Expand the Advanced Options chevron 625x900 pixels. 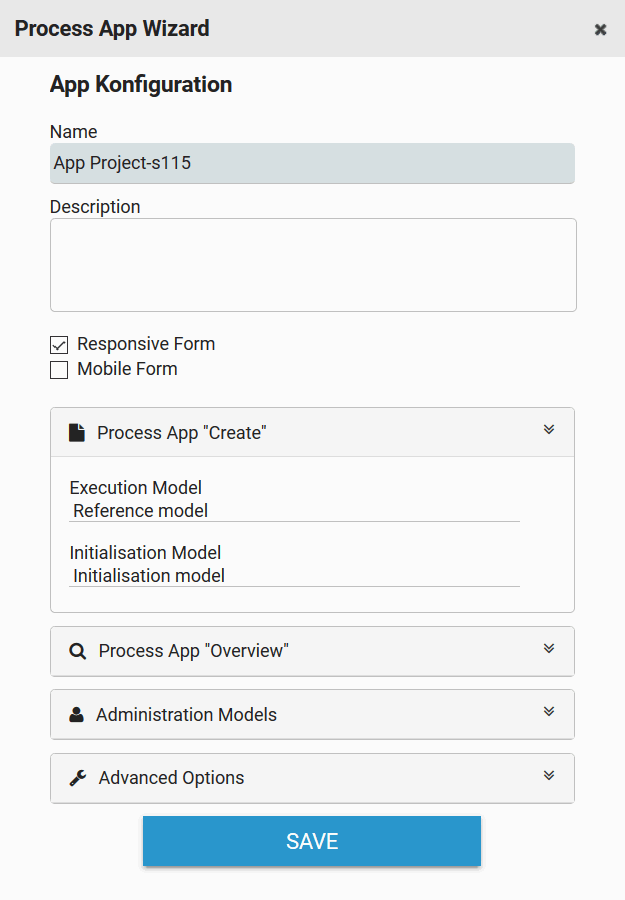tap(549, 775)
